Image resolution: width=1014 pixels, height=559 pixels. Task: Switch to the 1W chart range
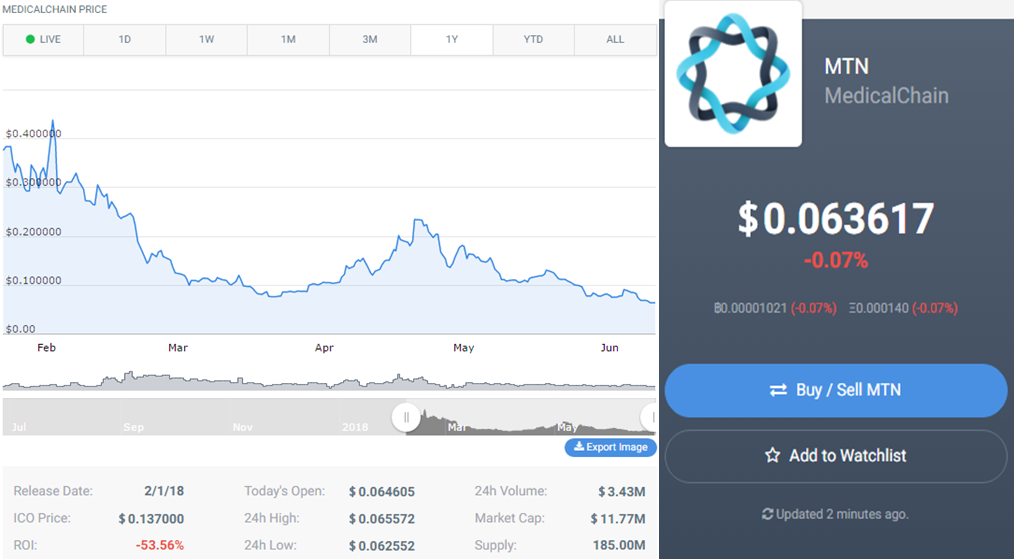206,39
